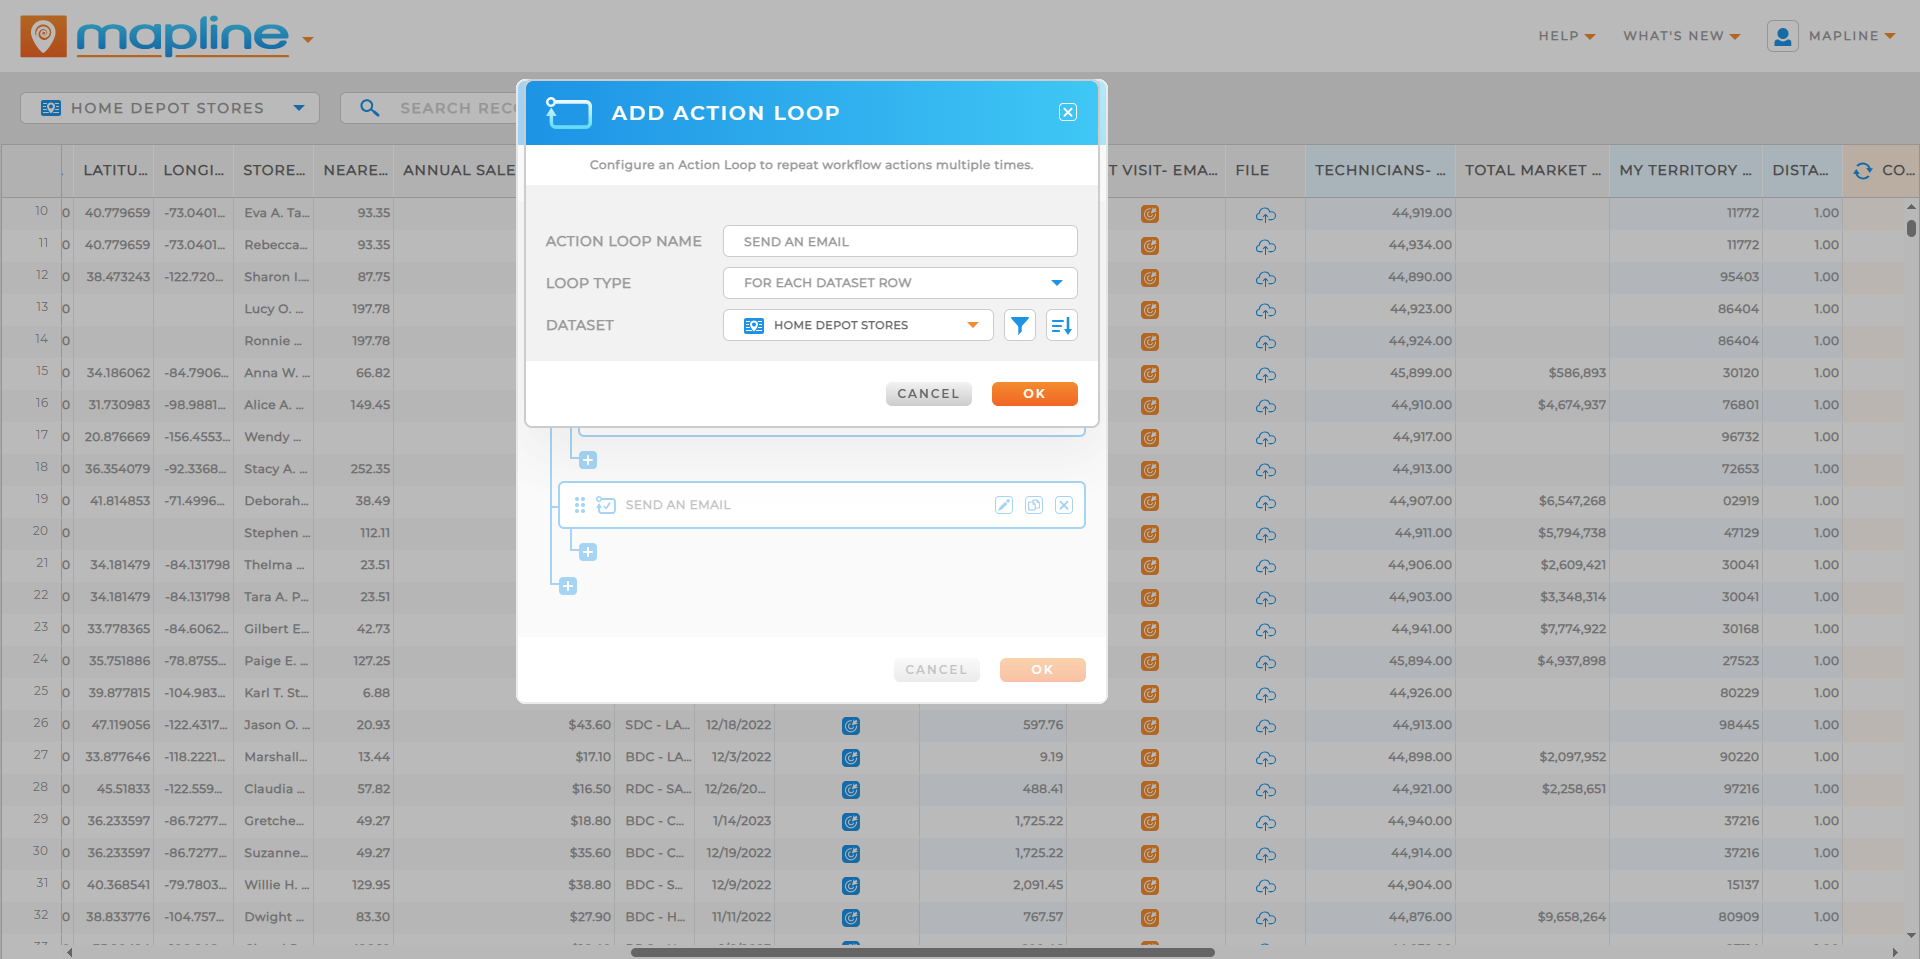Viewport: 1920px width, 959px height.
Task: Expand the Loop Type dropdown
Action: click(x=900, y=283)
